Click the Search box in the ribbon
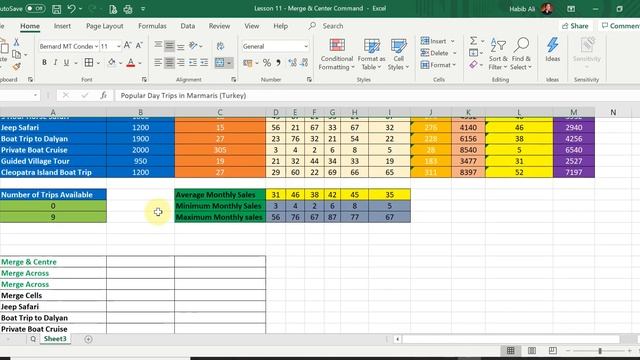 (x=333, y=26)
